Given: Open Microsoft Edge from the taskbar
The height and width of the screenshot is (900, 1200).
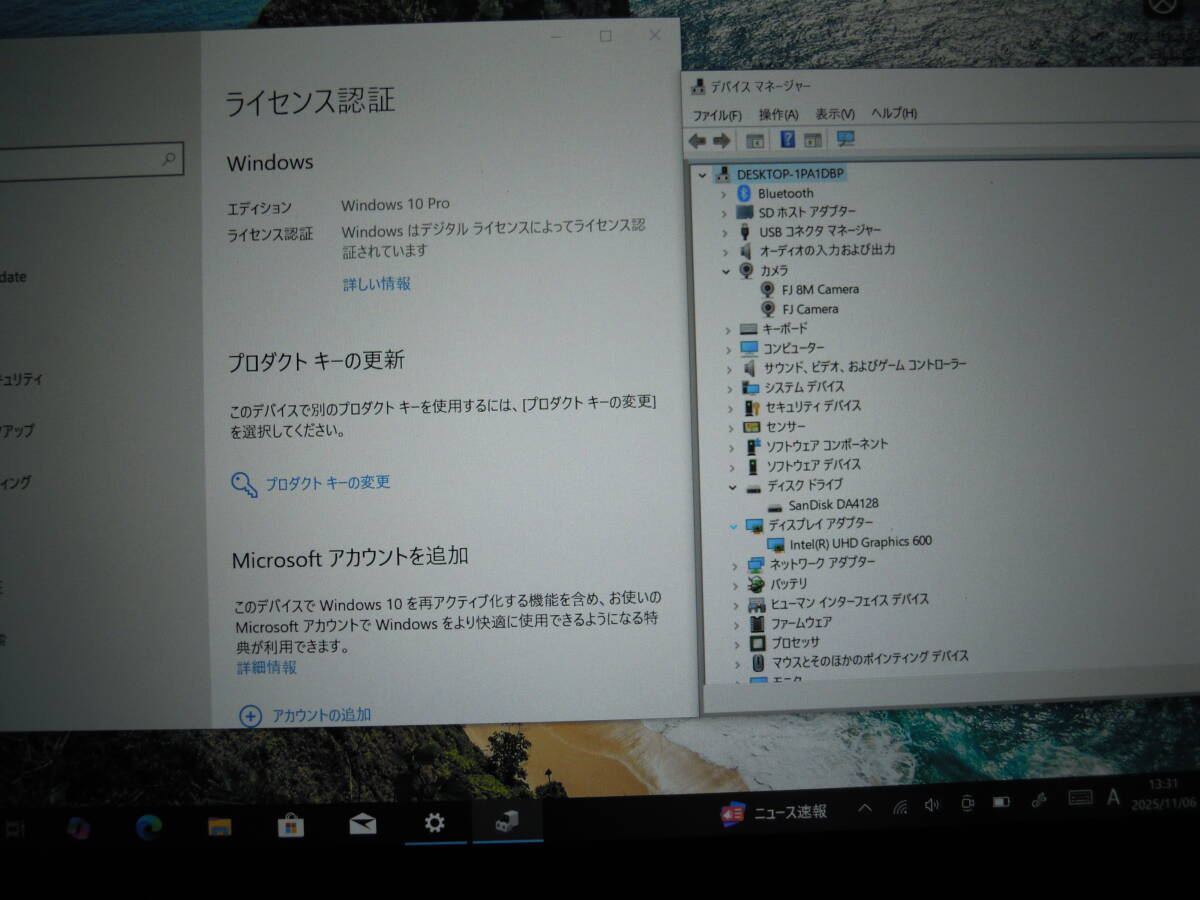Looking at the screenshot, I should tap(149, 827).
